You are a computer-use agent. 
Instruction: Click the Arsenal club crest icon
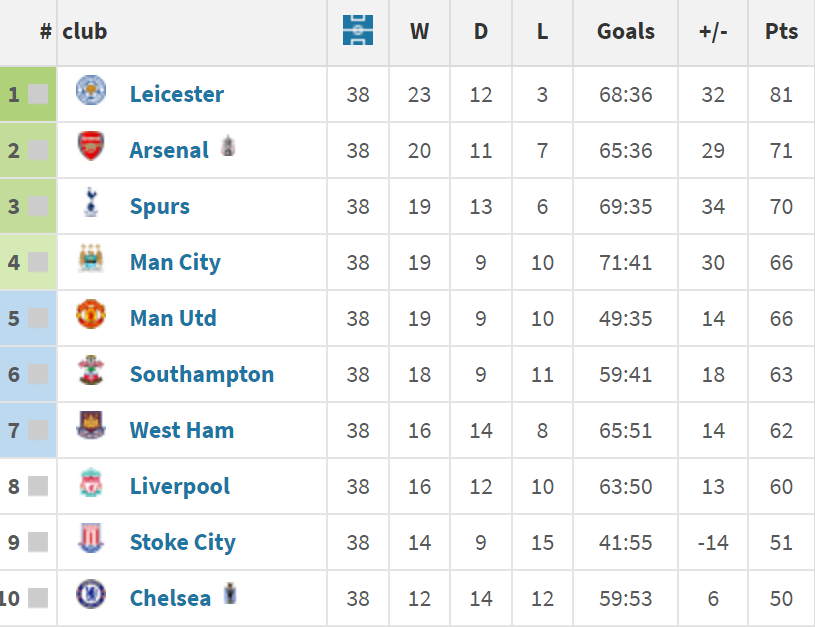(91, 147)
